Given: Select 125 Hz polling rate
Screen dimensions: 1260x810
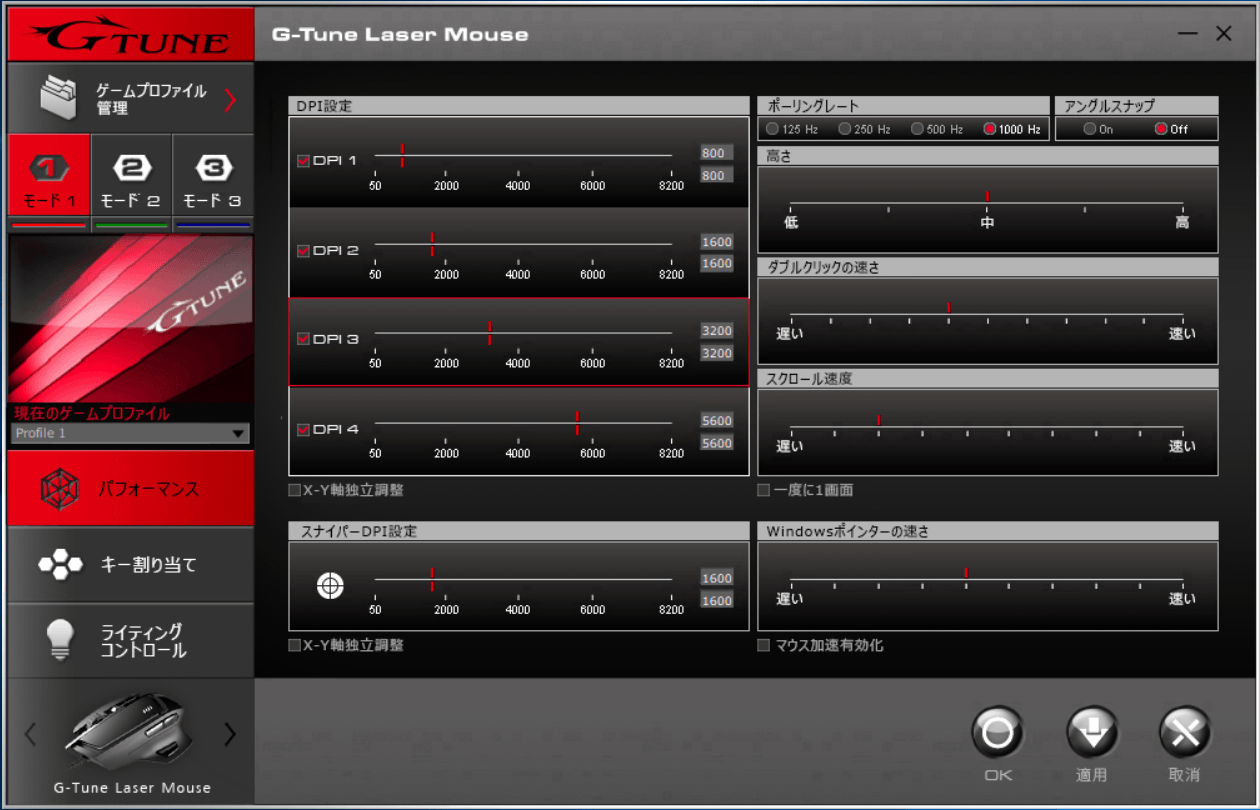Looking at the screenshot, I should coord(773,129).
